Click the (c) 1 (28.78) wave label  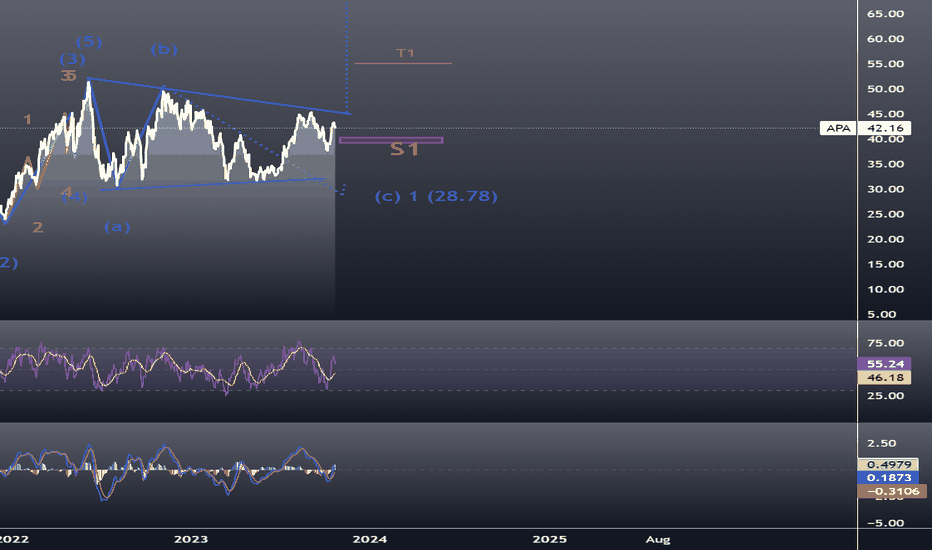click(436, 196)
